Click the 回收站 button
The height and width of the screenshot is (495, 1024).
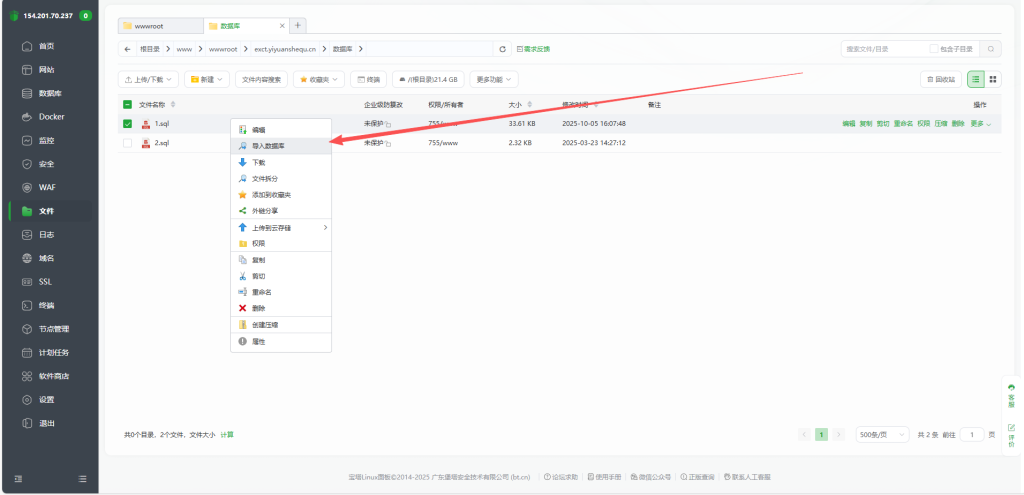[x=941, y=79]
